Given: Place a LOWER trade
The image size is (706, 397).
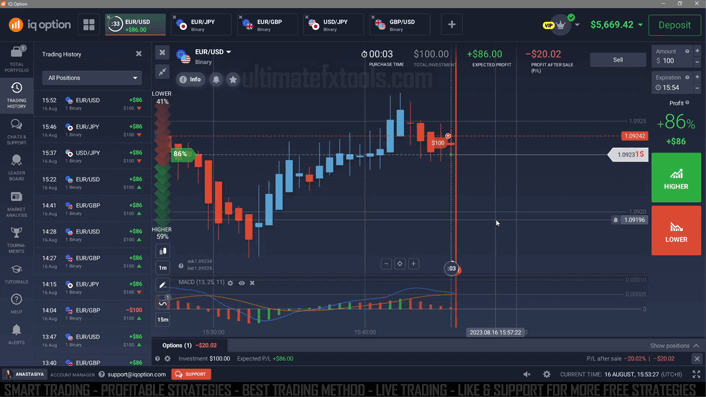Looking at the screenshot, I should pos(676,230).
